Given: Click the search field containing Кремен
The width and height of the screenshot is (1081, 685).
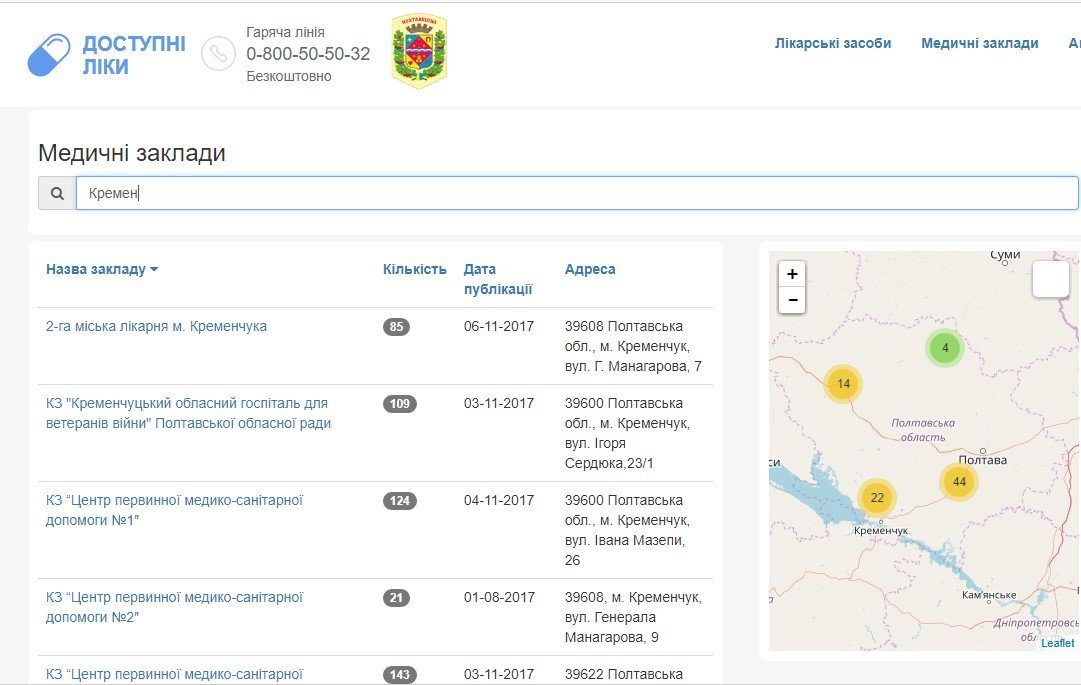Looking at the screenshot, I should pyautogui.click(x=577, y=193).
